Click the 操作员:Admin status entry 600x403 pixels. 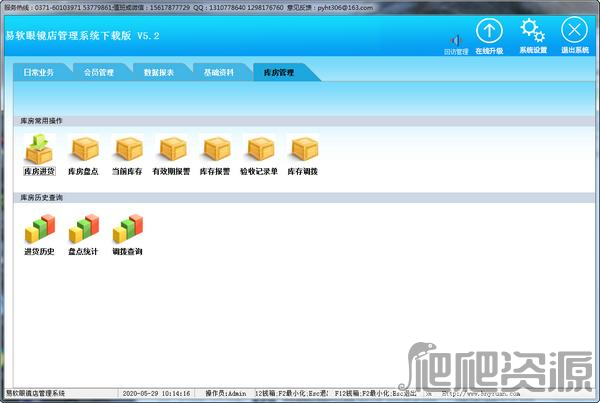226,393
